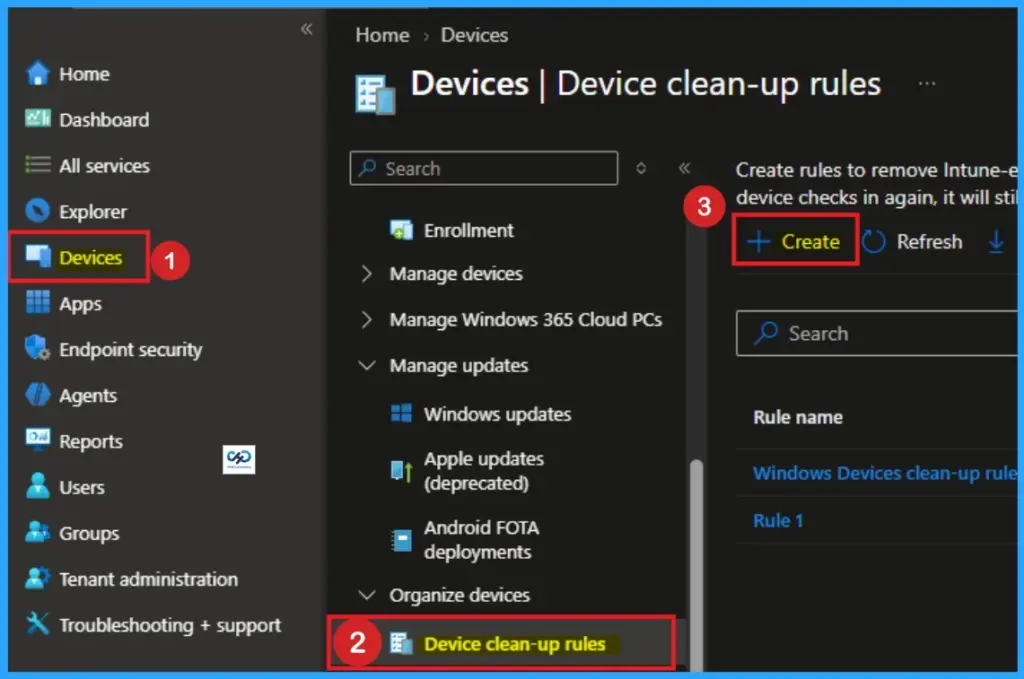Select Android FOTA deployments menu item
The image size is (1024, 679).
[481, 540]
